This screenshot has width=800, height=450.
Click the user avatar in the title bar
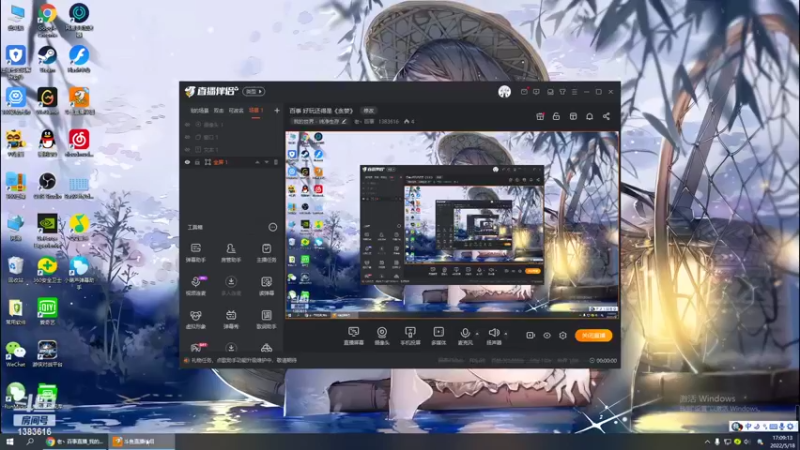(504, 92)
